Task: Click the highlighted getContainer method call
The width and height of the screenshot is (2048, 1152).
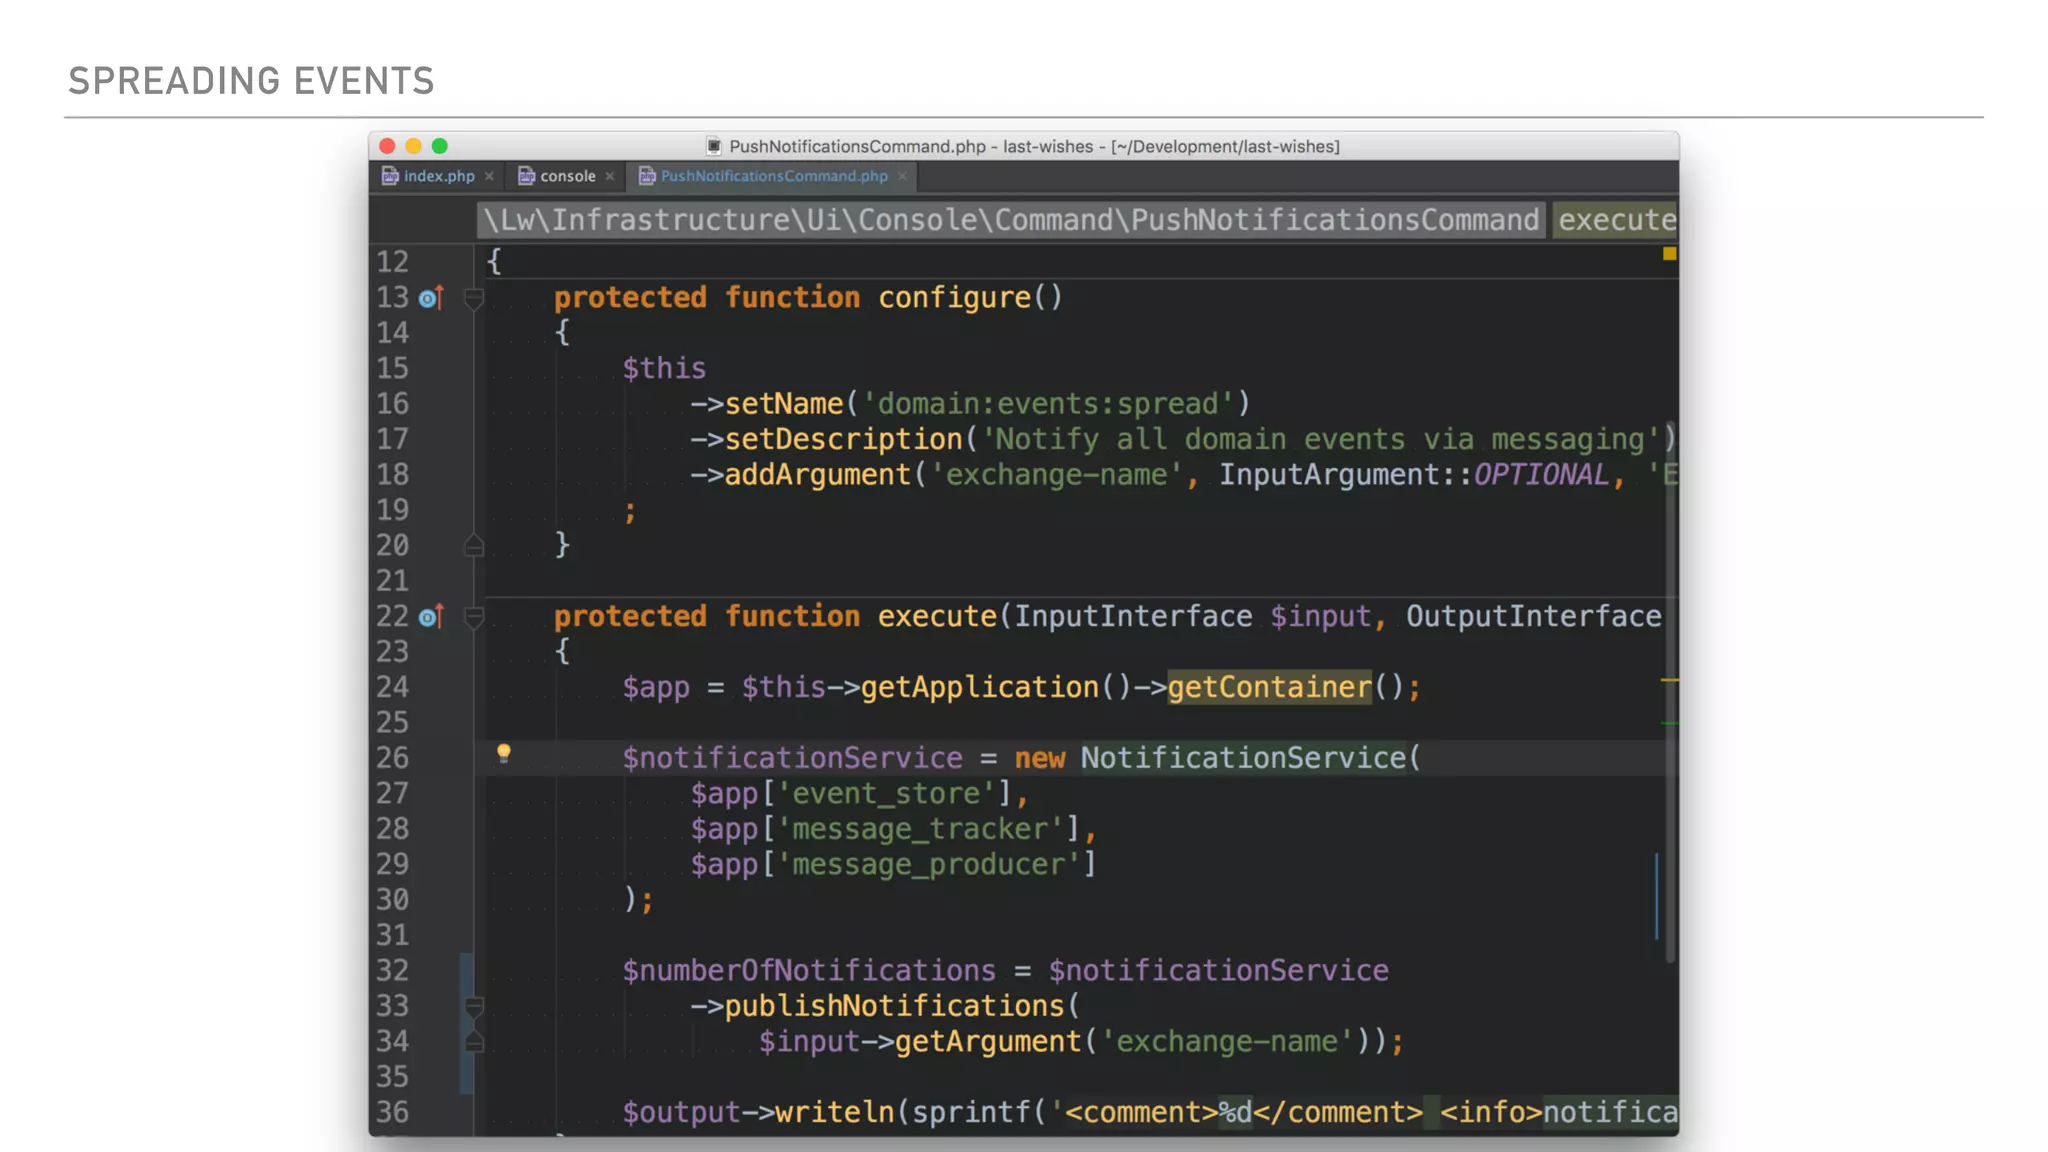Action: click(x=1269, y=687)
